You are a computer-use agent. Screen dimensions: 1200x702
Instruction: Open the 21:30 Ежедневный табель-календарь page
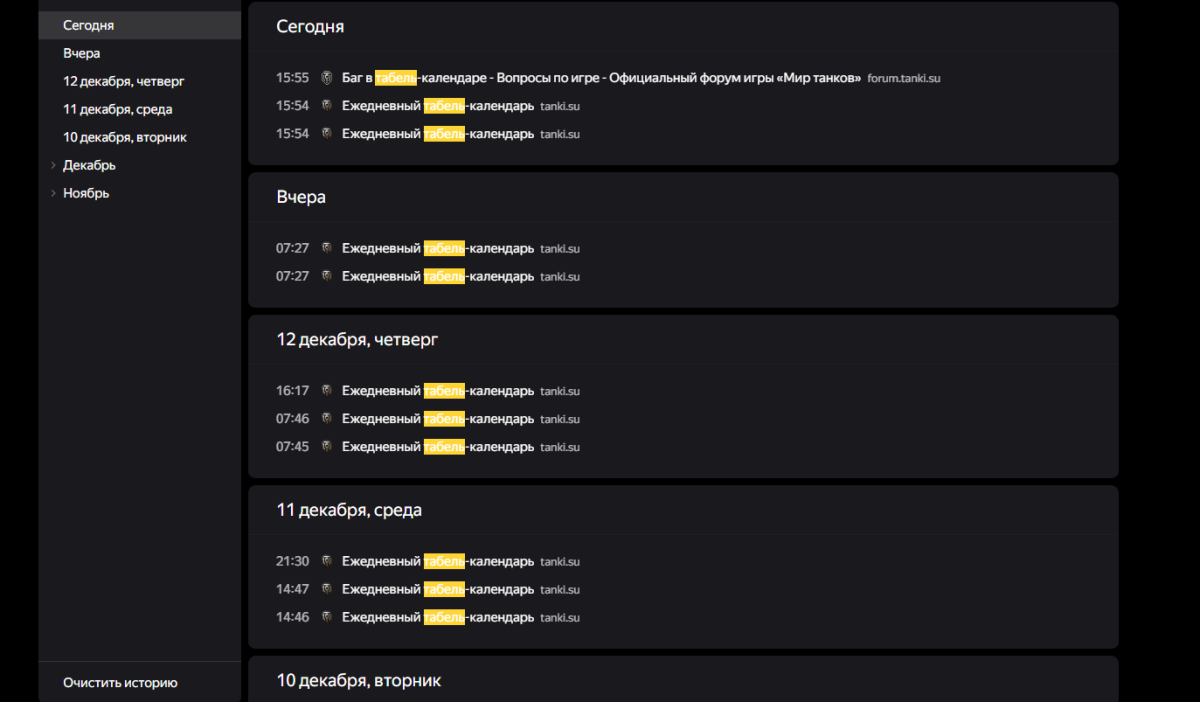[437, 562]
